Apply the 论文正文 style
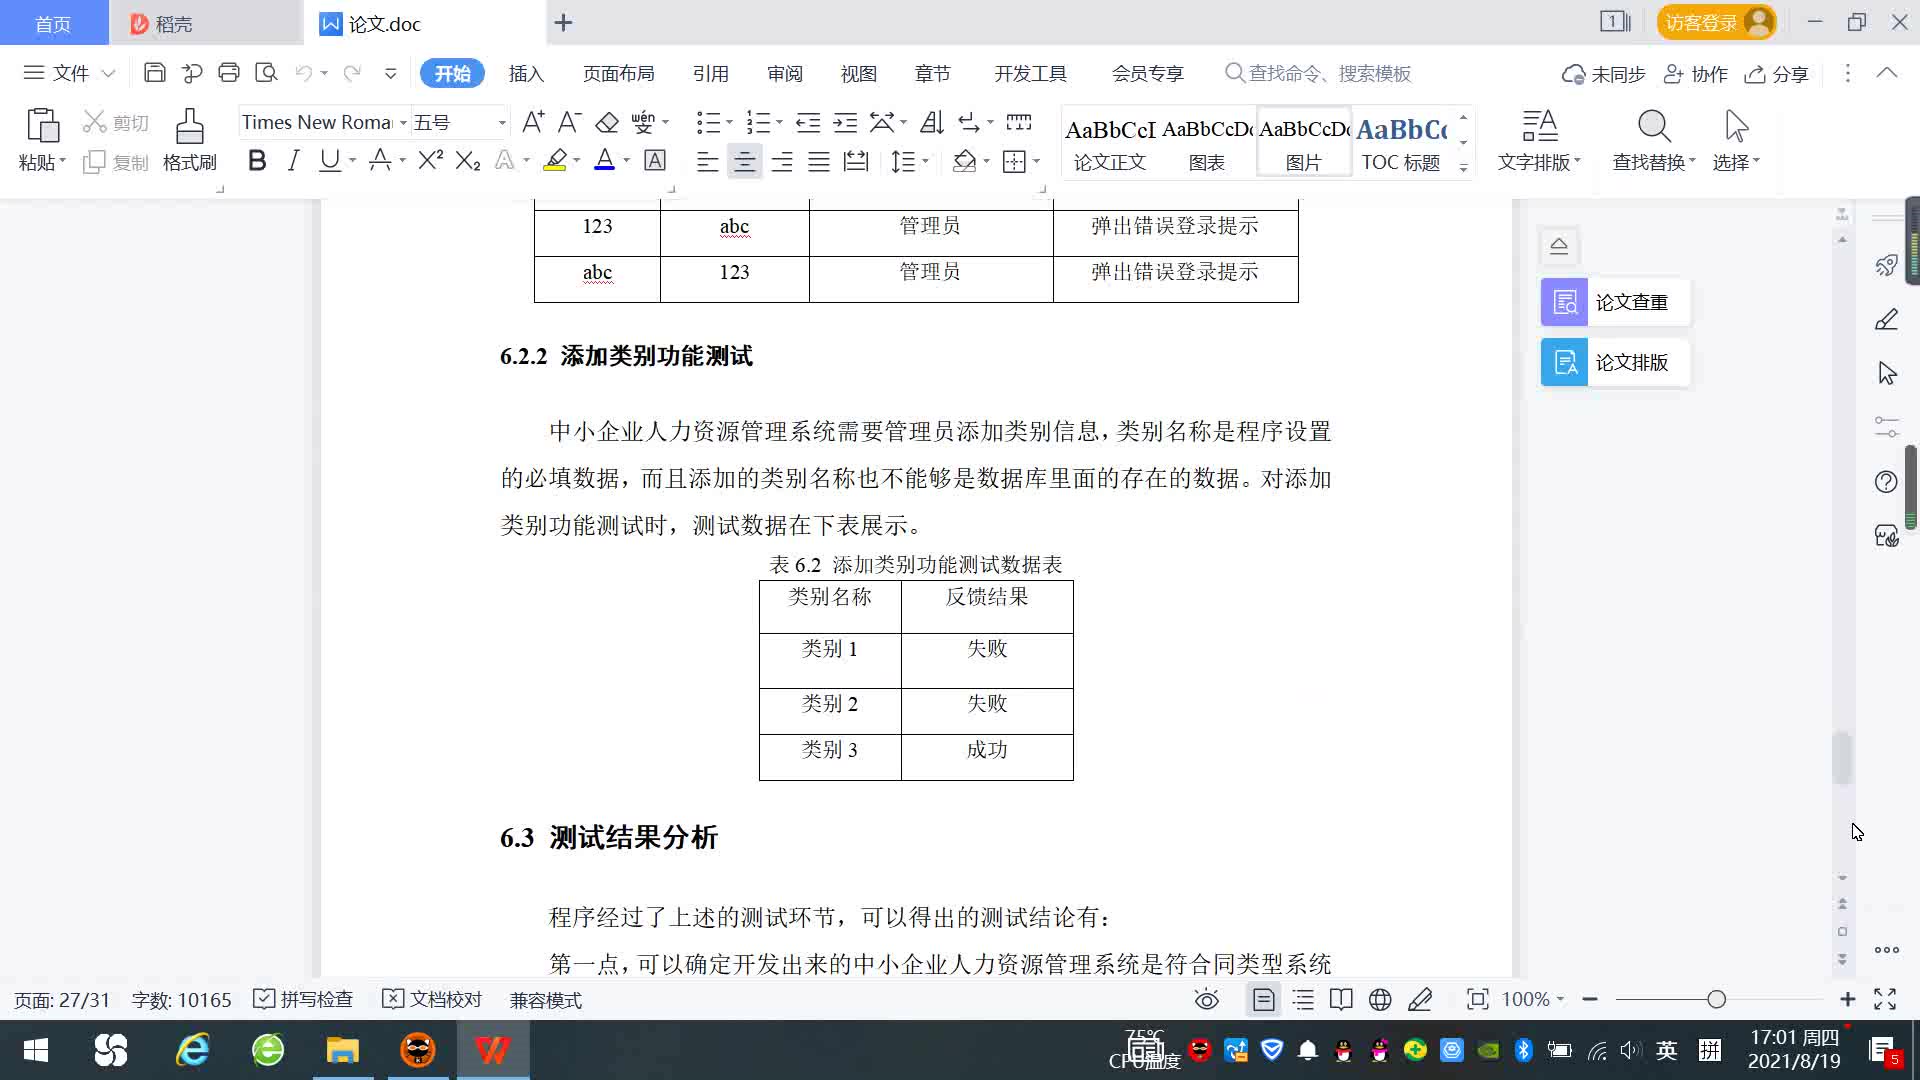The width and height of the screenshot is (1920, 1080). point(1109,143)
